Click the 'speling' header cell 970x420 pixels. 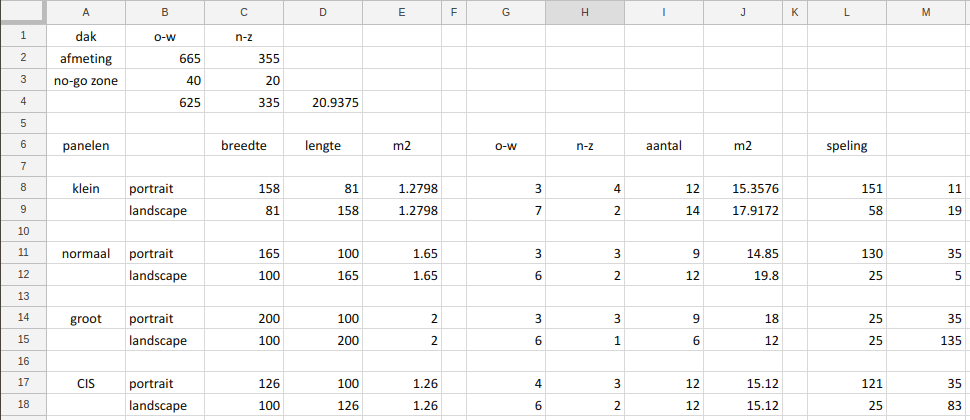[847, 145]
